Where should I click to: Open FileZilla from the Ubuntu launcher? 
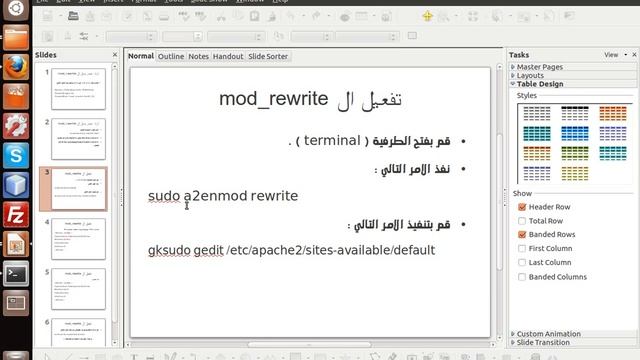pyautogui.click(x=16, y=215)
